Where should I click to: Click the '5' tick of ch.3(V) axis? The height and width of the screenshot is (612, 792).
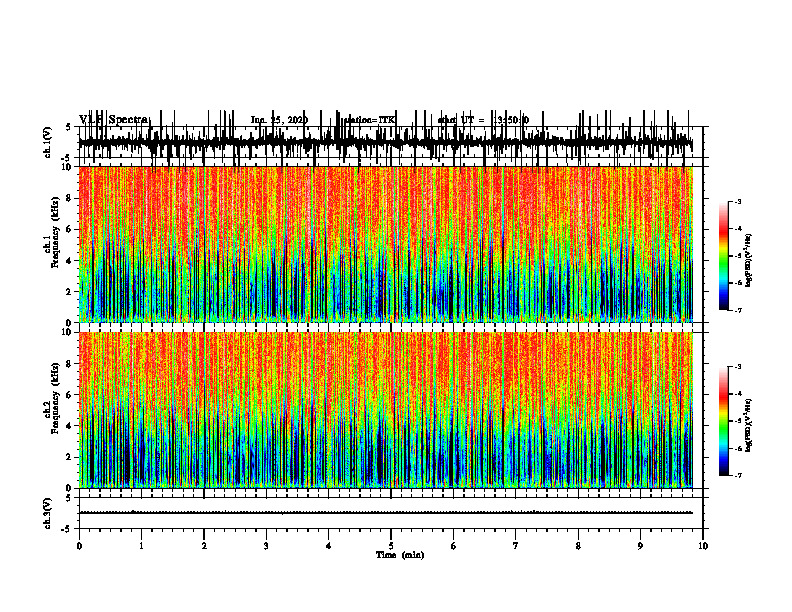(x=69, y=498)
